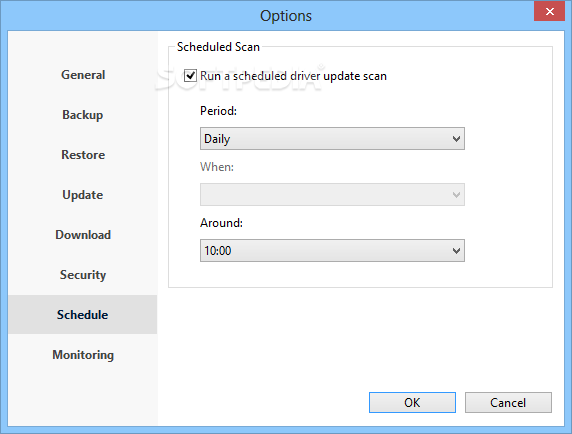Click the Cancel button
The height and width of the screenshot is (434, 572).
tap(508, 403)
